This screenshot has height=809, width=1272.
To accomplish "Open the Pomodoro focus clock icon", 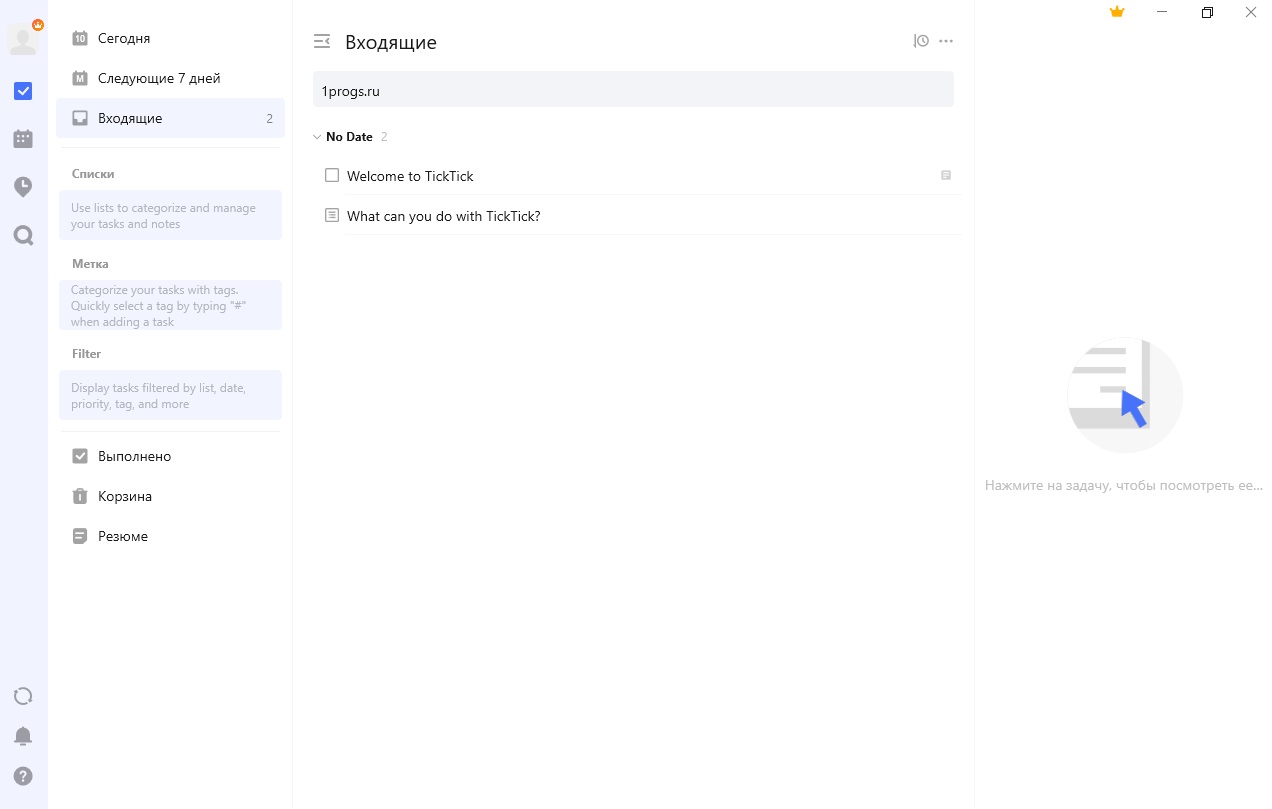I will point(23,187).
